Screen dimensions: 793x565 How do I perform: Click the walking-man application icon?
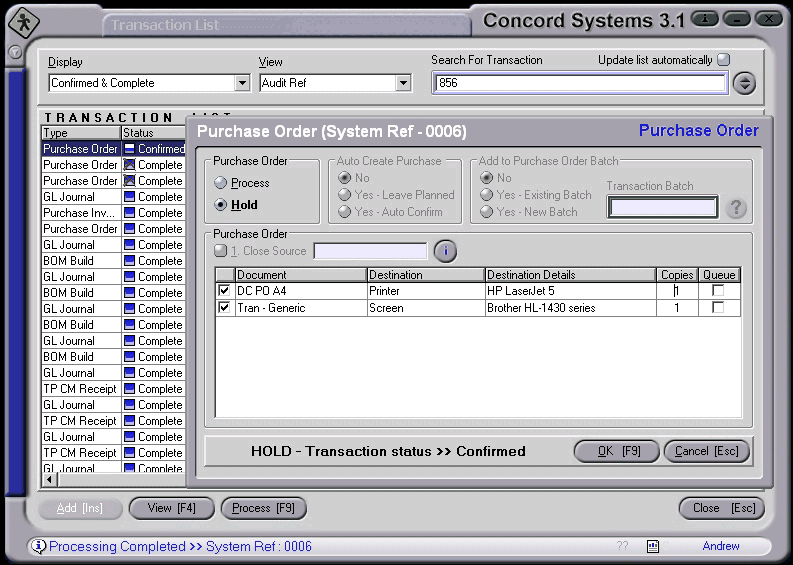coord(23,23)
